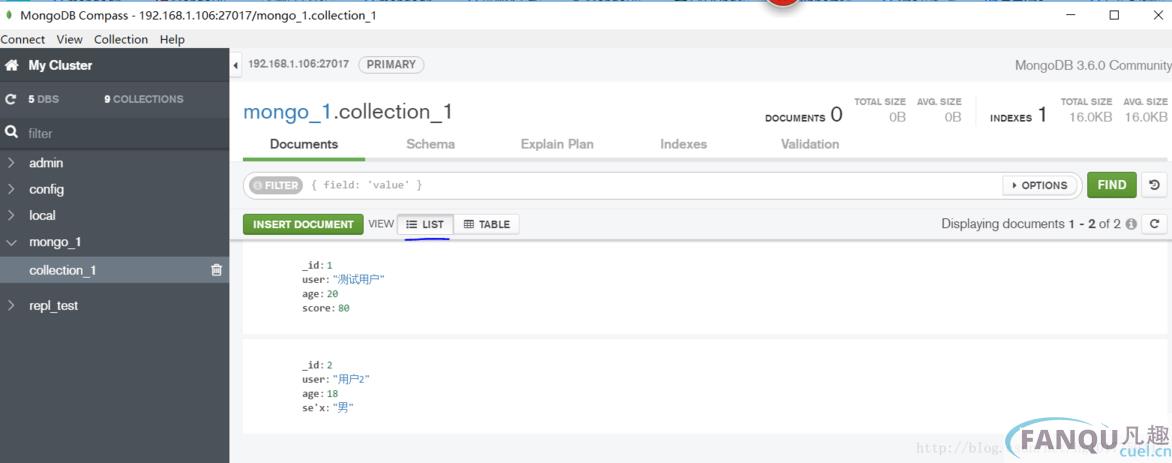Delete collection_1 using the trash icon
The image size is (1172, 463).
click(216, 270)
